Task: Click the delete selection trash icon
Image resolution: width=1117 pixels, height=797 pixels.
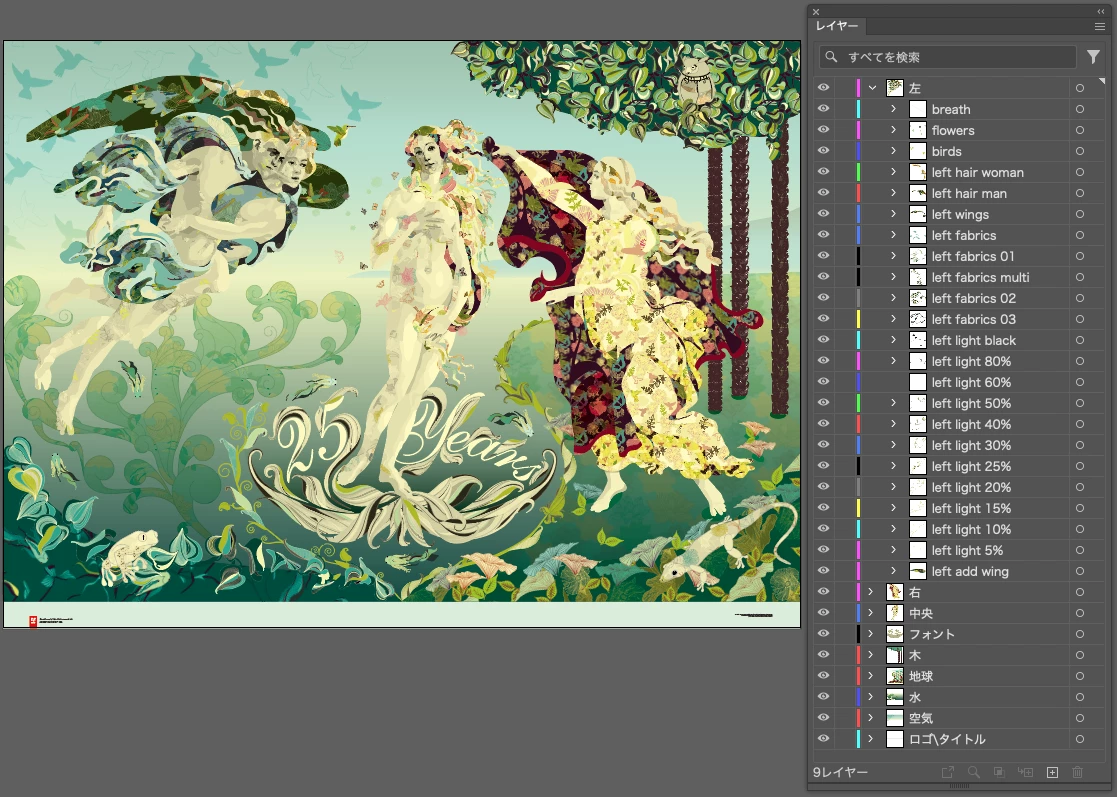Action: tap(1077, 772)
